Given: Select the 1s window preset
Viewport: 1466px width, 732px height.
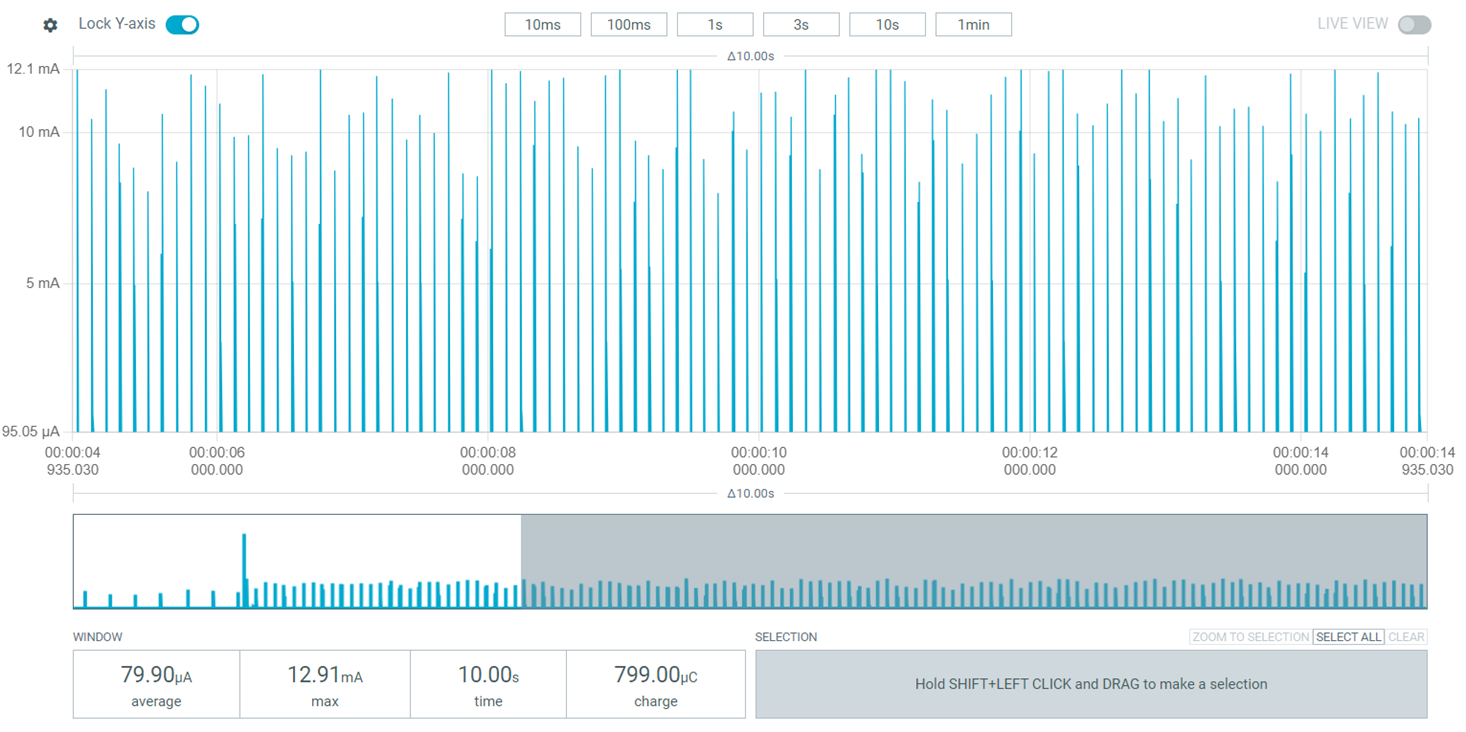Looking at the screenshot, I should point(714,24).
